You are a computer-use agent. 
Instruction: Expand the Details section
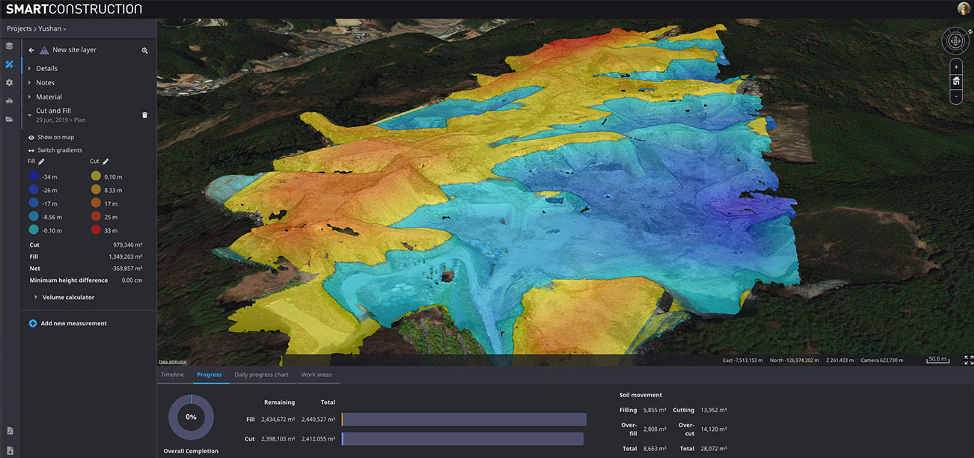(46, 68)
